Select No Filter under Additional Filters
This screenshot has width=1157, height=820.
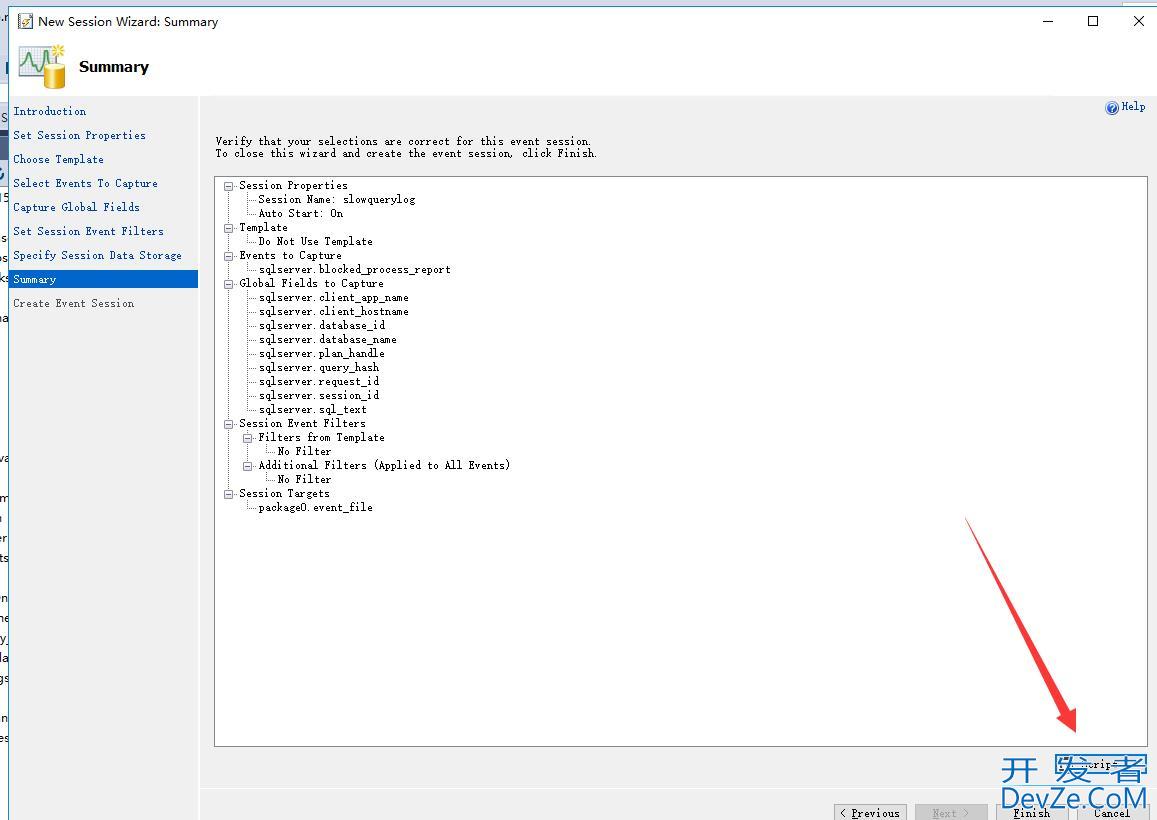point(304,480)
